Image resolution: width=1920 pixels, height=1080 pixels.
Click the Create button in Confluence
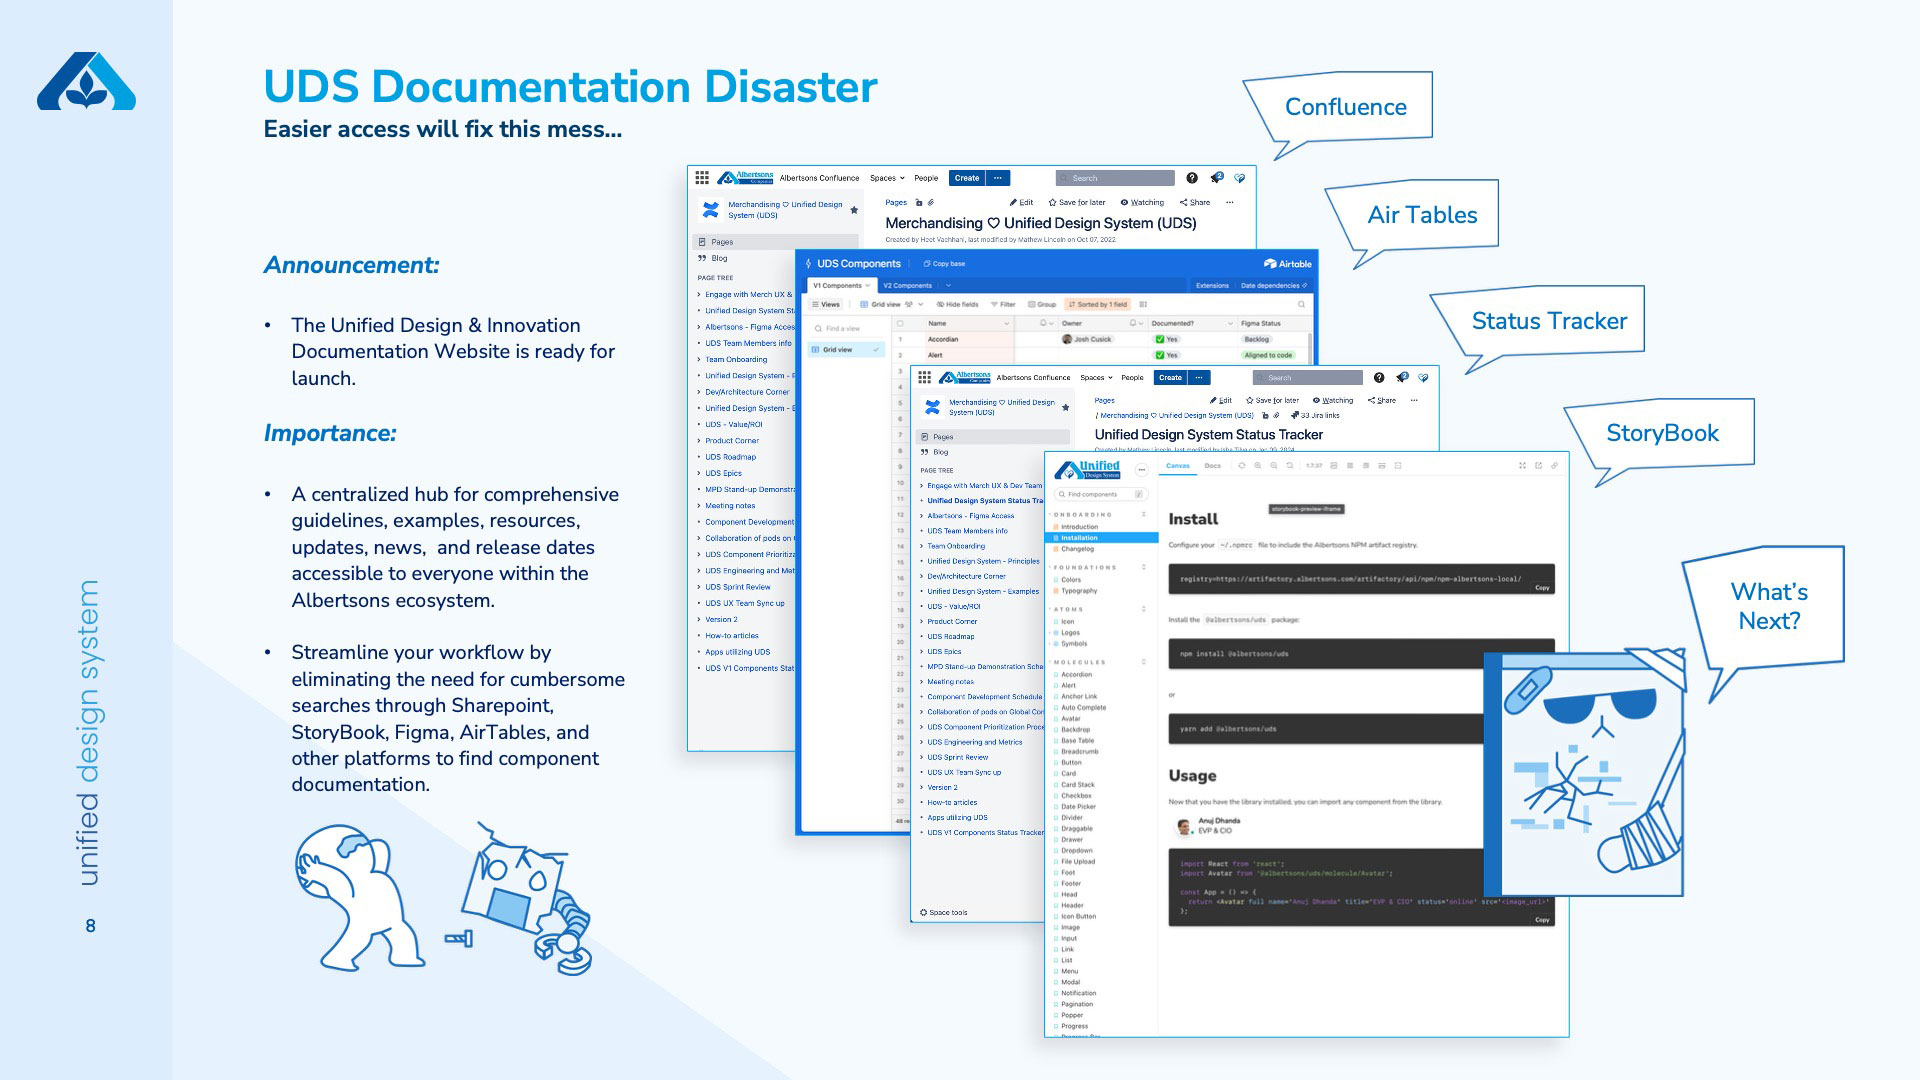[967, 178]
